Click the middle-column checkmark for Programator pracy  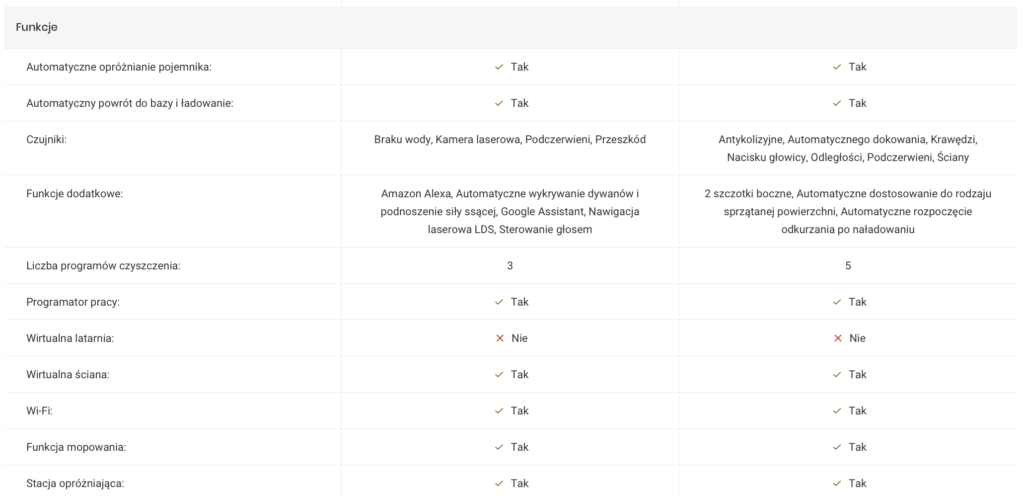(498, 302)
